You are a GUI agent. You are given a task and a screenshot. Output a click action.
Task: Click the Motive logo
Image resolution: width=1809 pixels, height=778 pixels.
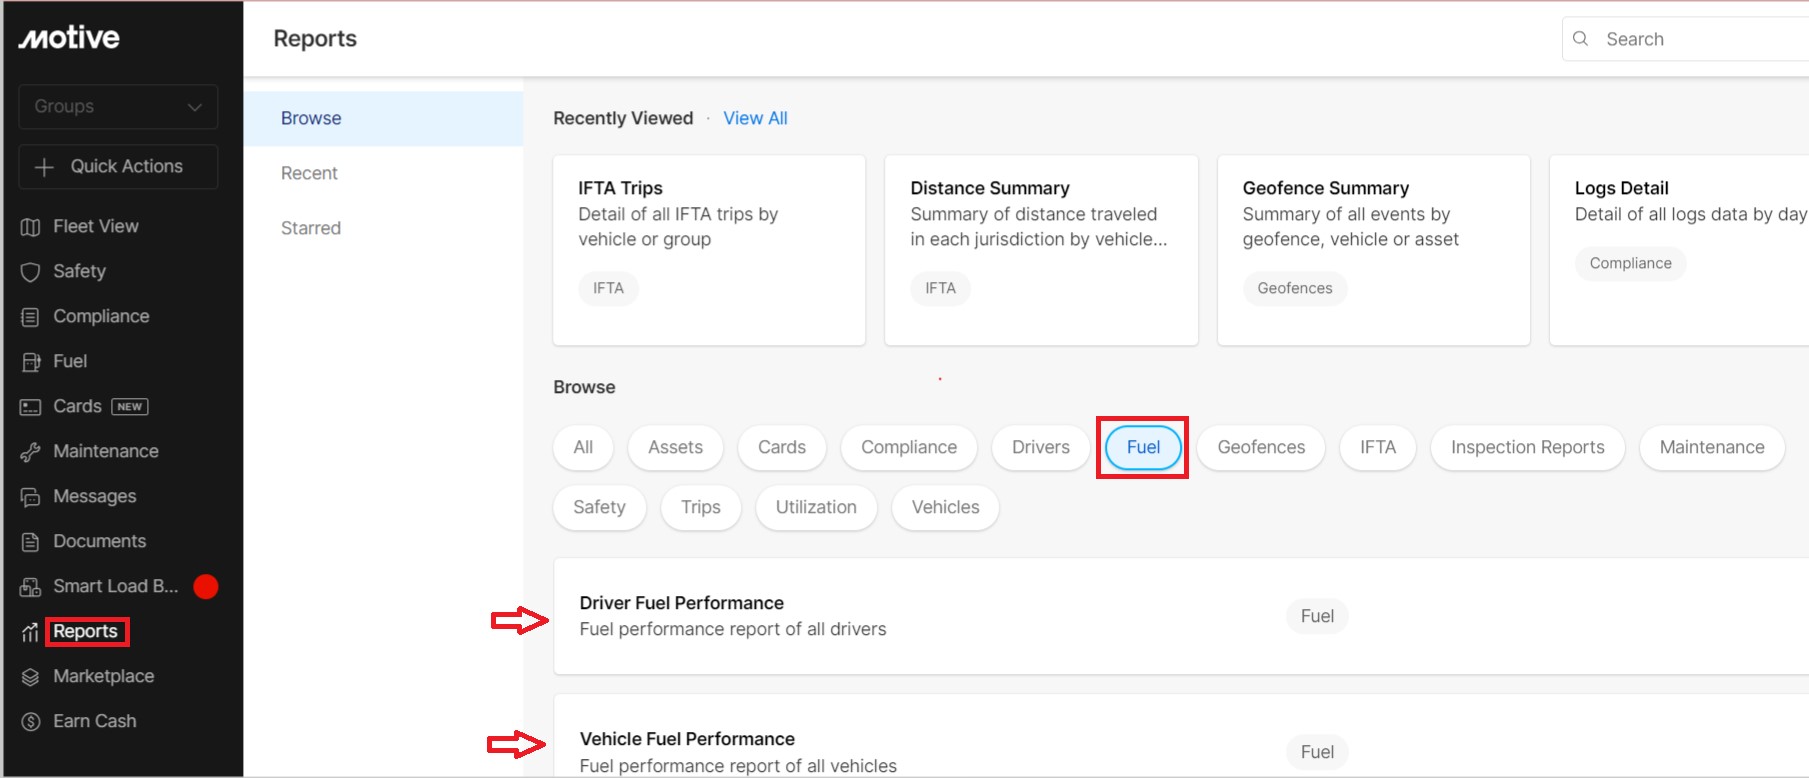[69, 38]
